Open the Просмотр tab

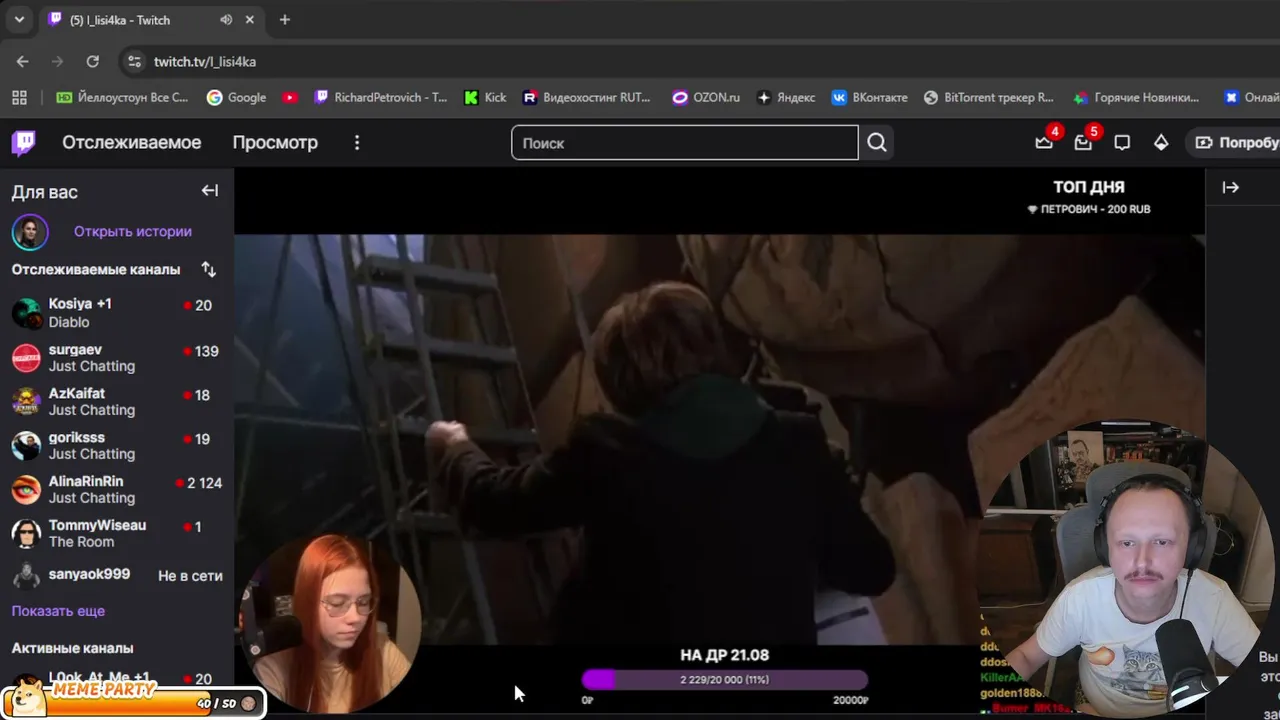click(275, 142)
